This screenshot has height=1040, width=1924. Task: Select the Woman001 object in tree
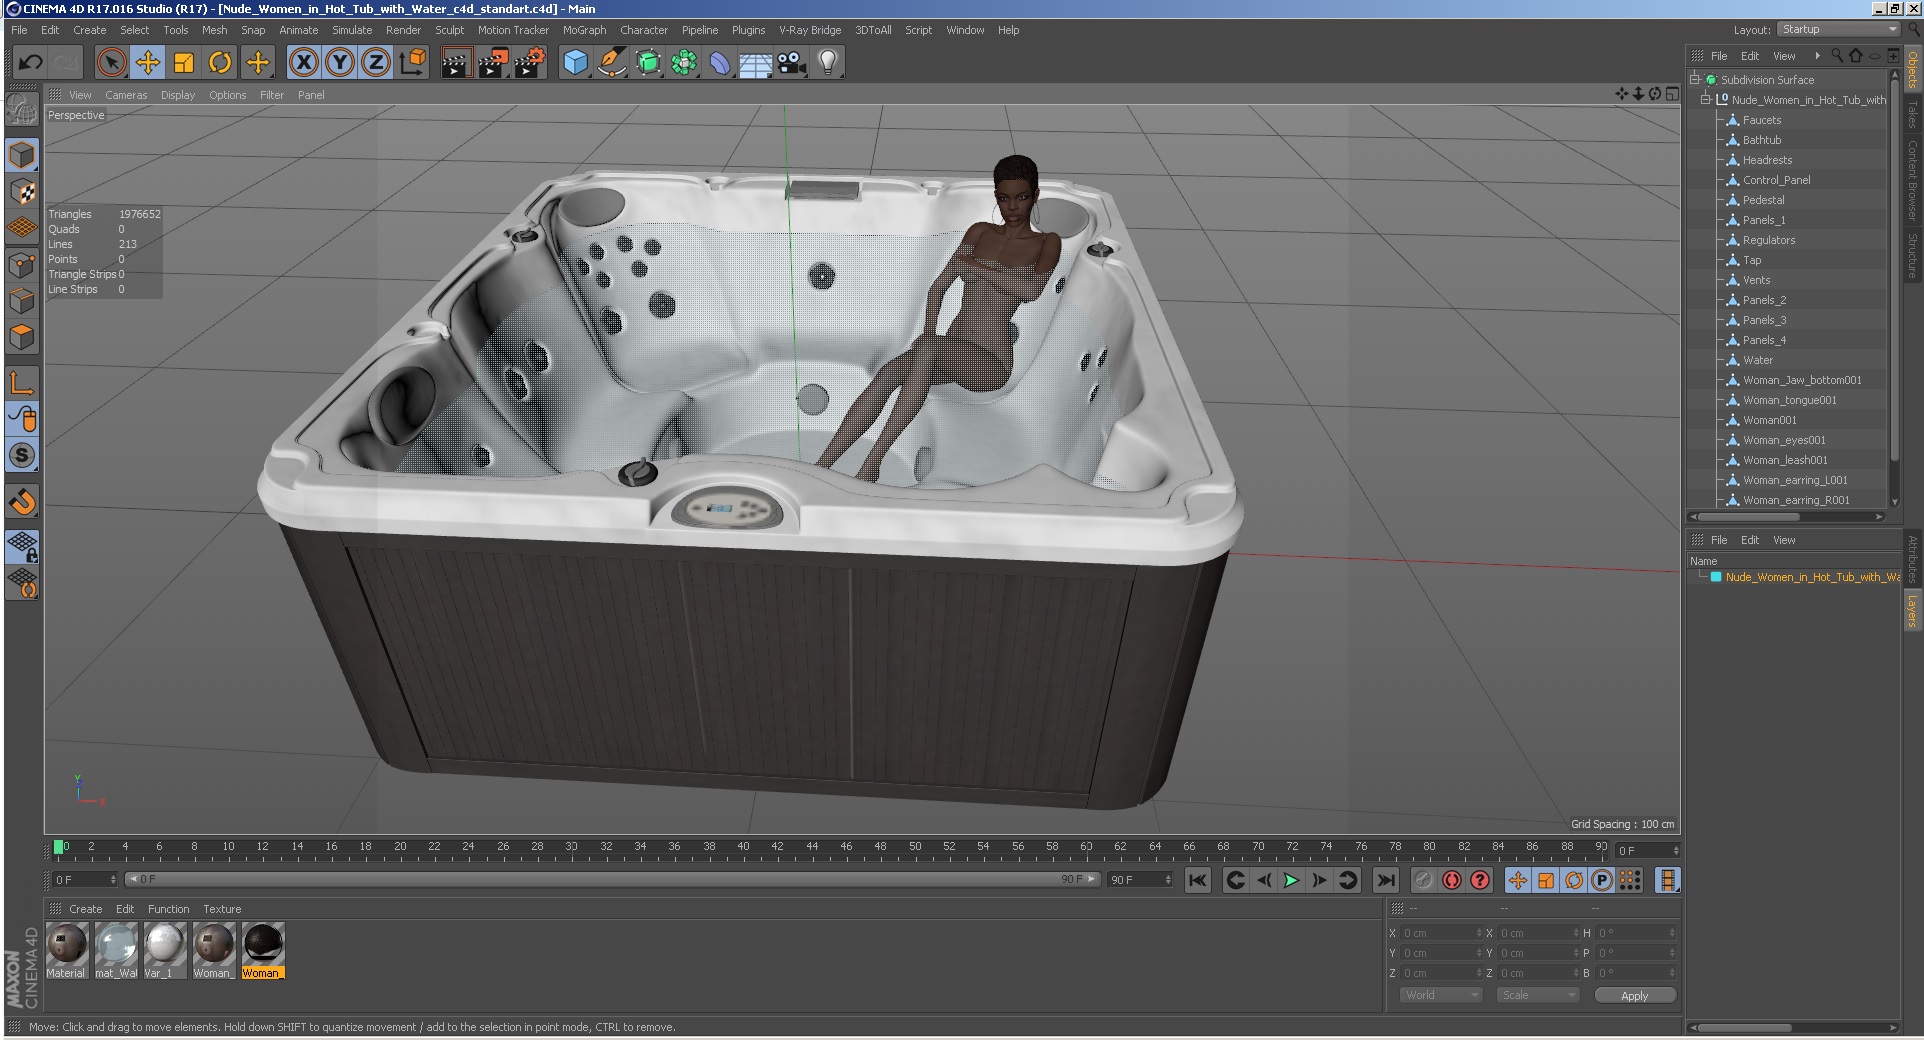click(x=1769, y=420)
